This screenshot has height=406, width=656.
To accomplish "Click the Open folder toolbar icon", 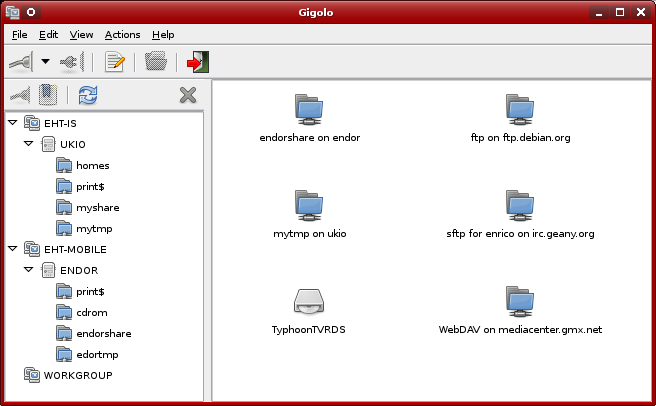I will 155,62.
